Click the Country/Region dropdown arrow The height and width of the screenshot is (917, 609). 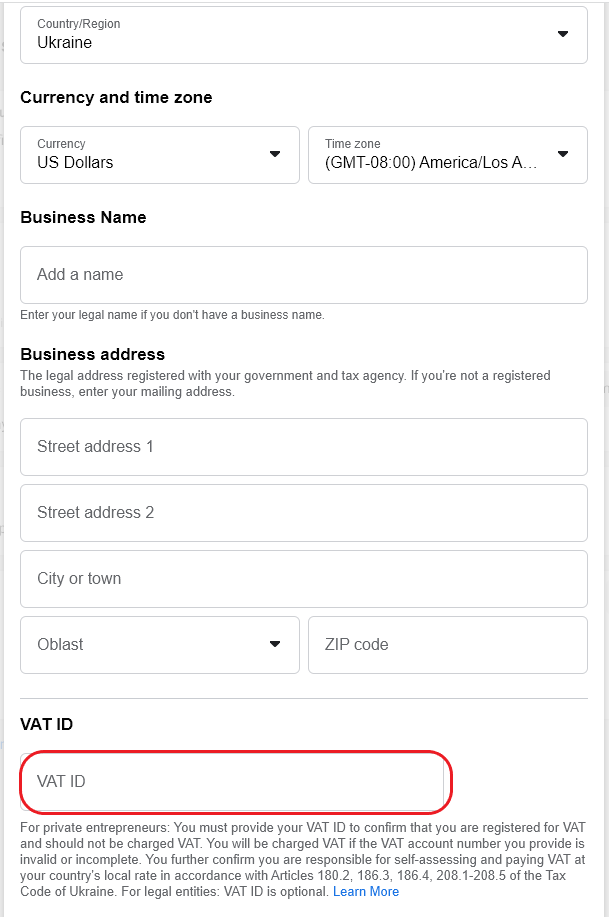click(562, 34)
